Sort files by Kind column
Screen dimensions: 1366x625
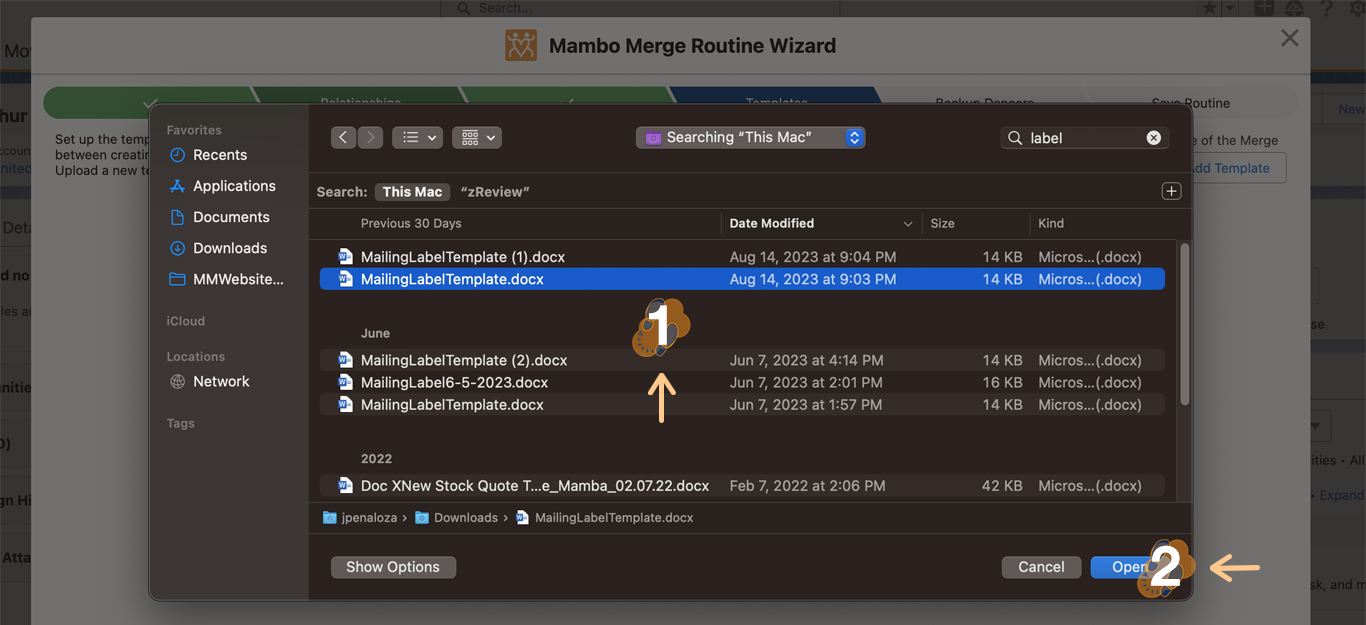coord(1051,223)
